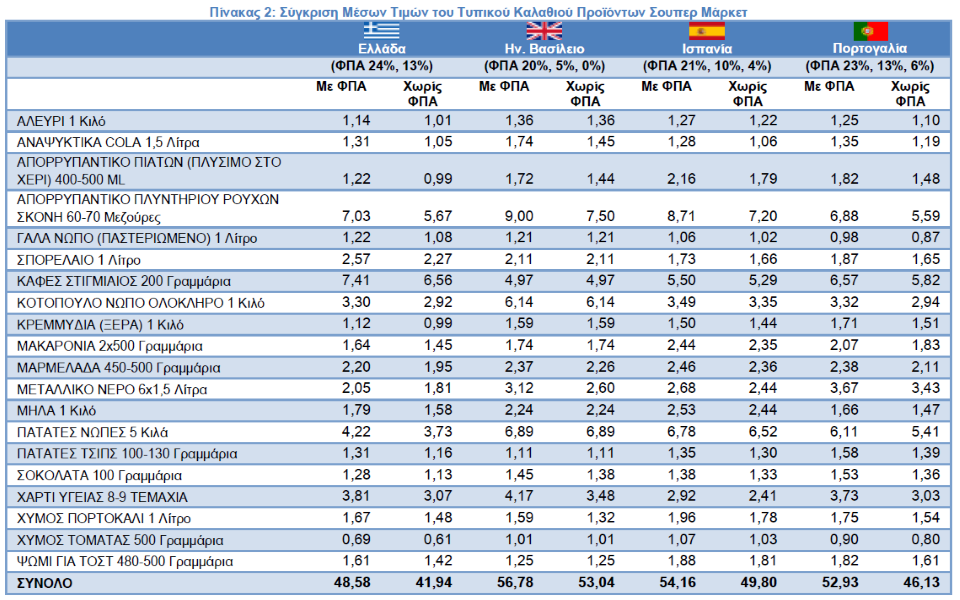Click UK total with VAT 56,78

(x=510, y=583)
